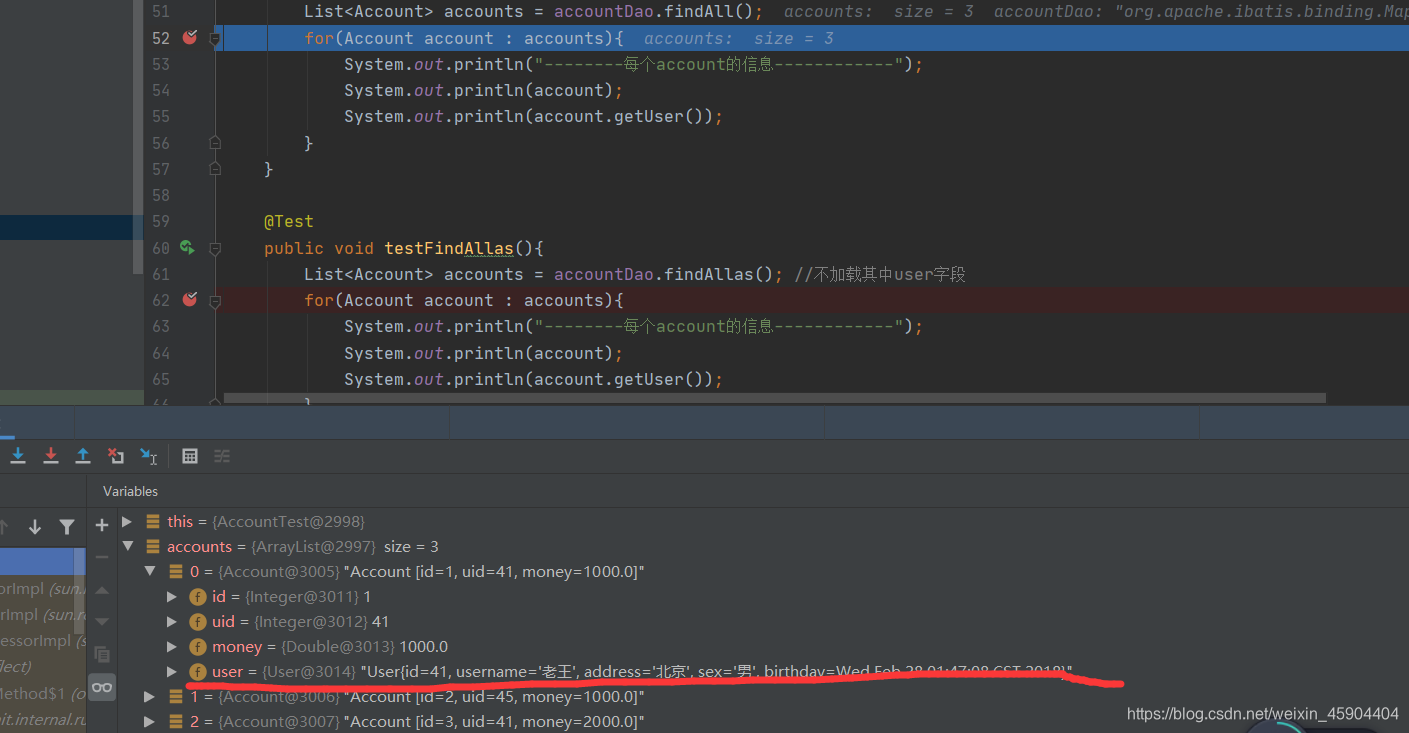This screenshot has height=733, width=1409.
Task: Click the previous frame up-arrow icon
Action: click(4, 527)
